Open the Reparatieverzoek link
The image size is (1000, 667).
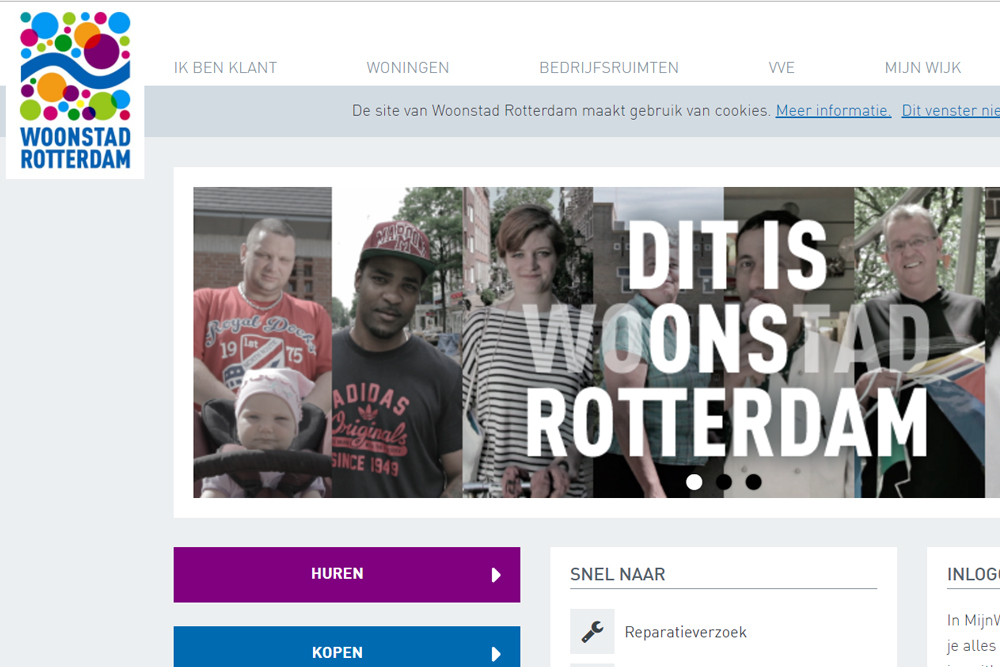pos(685,632)
